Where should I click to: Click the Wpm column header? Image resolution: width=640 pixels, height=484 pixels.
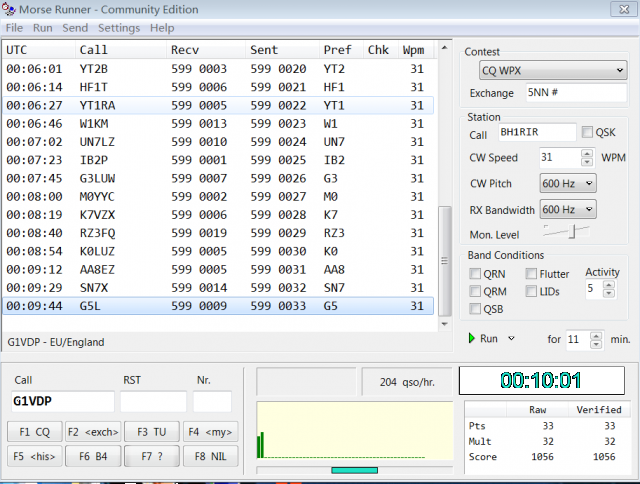pos(417,50)
